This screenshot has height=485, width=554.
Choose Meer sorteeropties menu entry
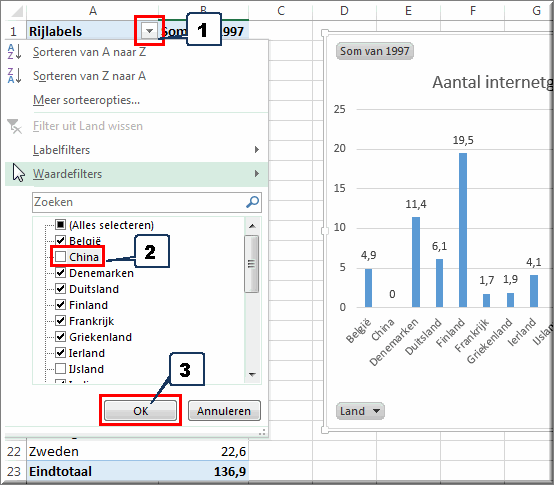[87, 100]
